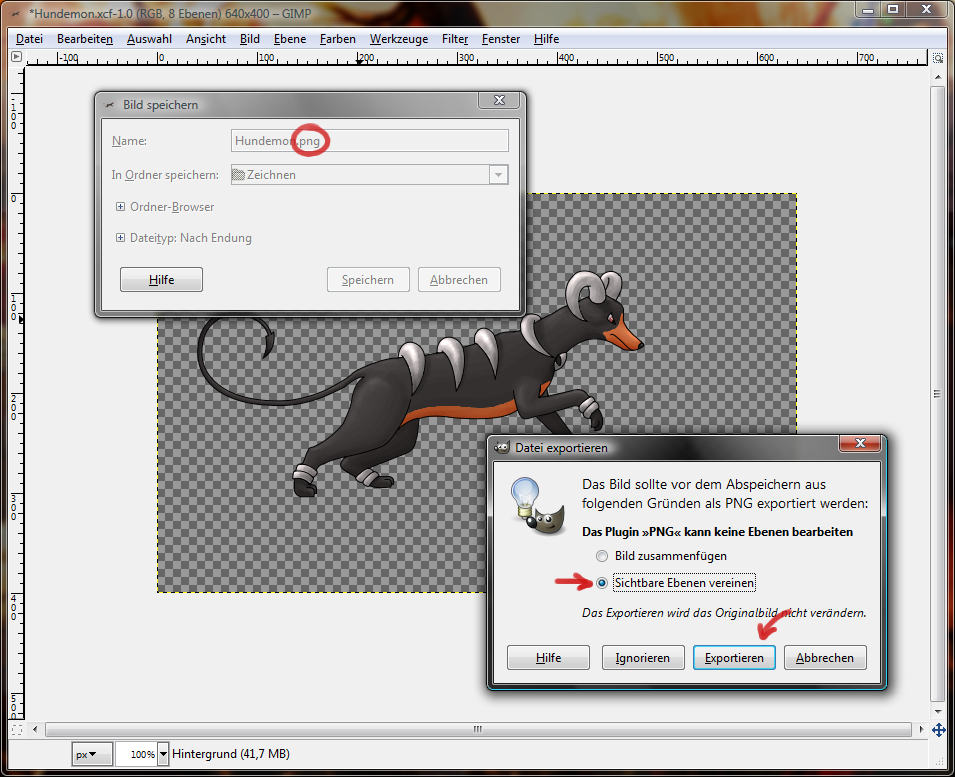This screenshot has width=955, height=777.
Task: Click Abbrechen in Datei exportieren dialog
Action: (x=825, y=658)
